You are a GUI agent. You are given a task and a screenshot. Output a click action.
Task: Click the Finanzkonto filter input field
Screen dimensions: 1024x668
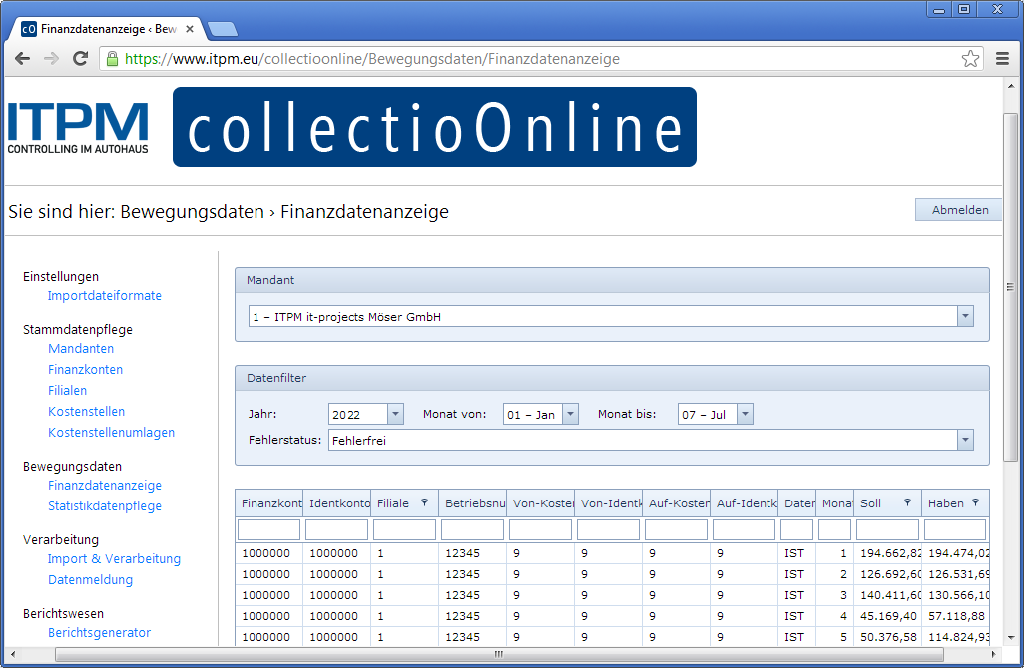click(269, 529)
